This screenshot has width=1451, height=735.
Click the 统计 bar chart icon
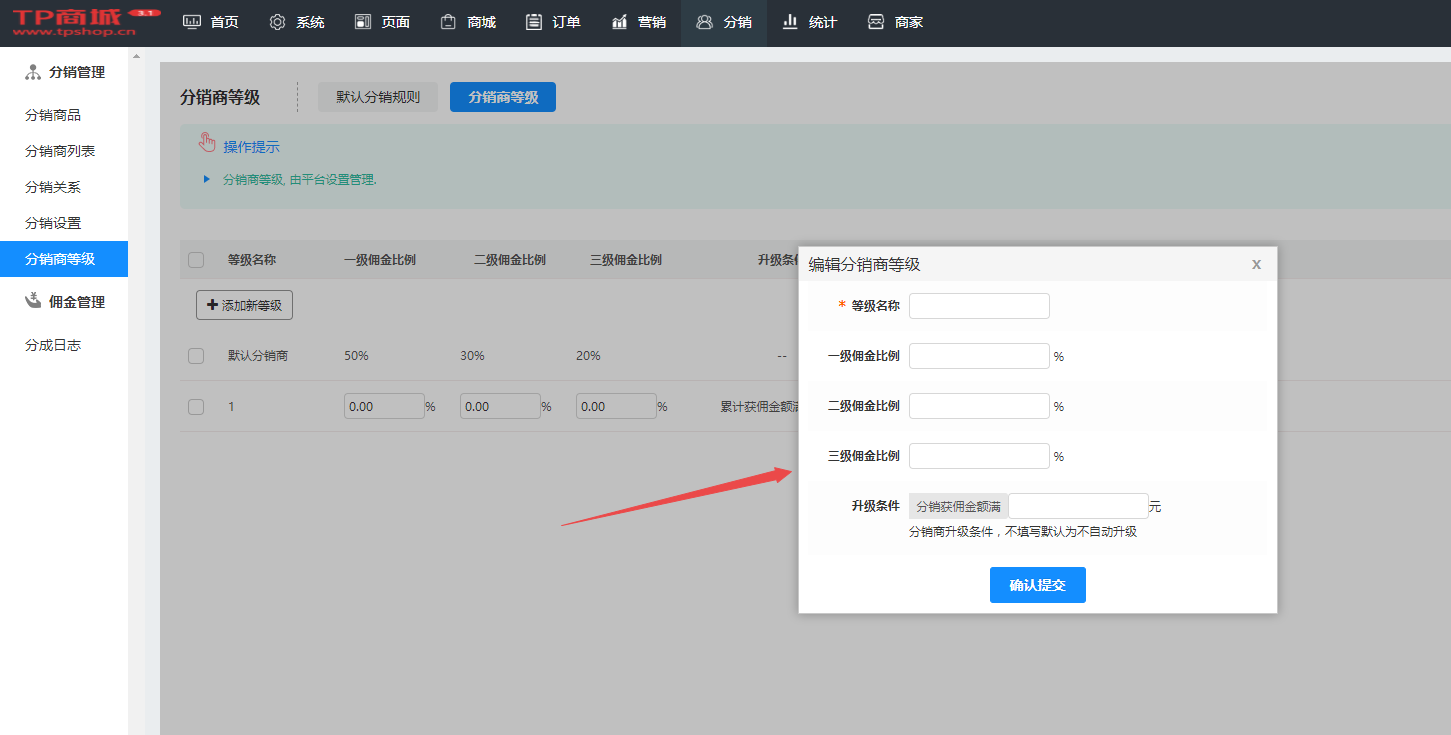[791, 22]
